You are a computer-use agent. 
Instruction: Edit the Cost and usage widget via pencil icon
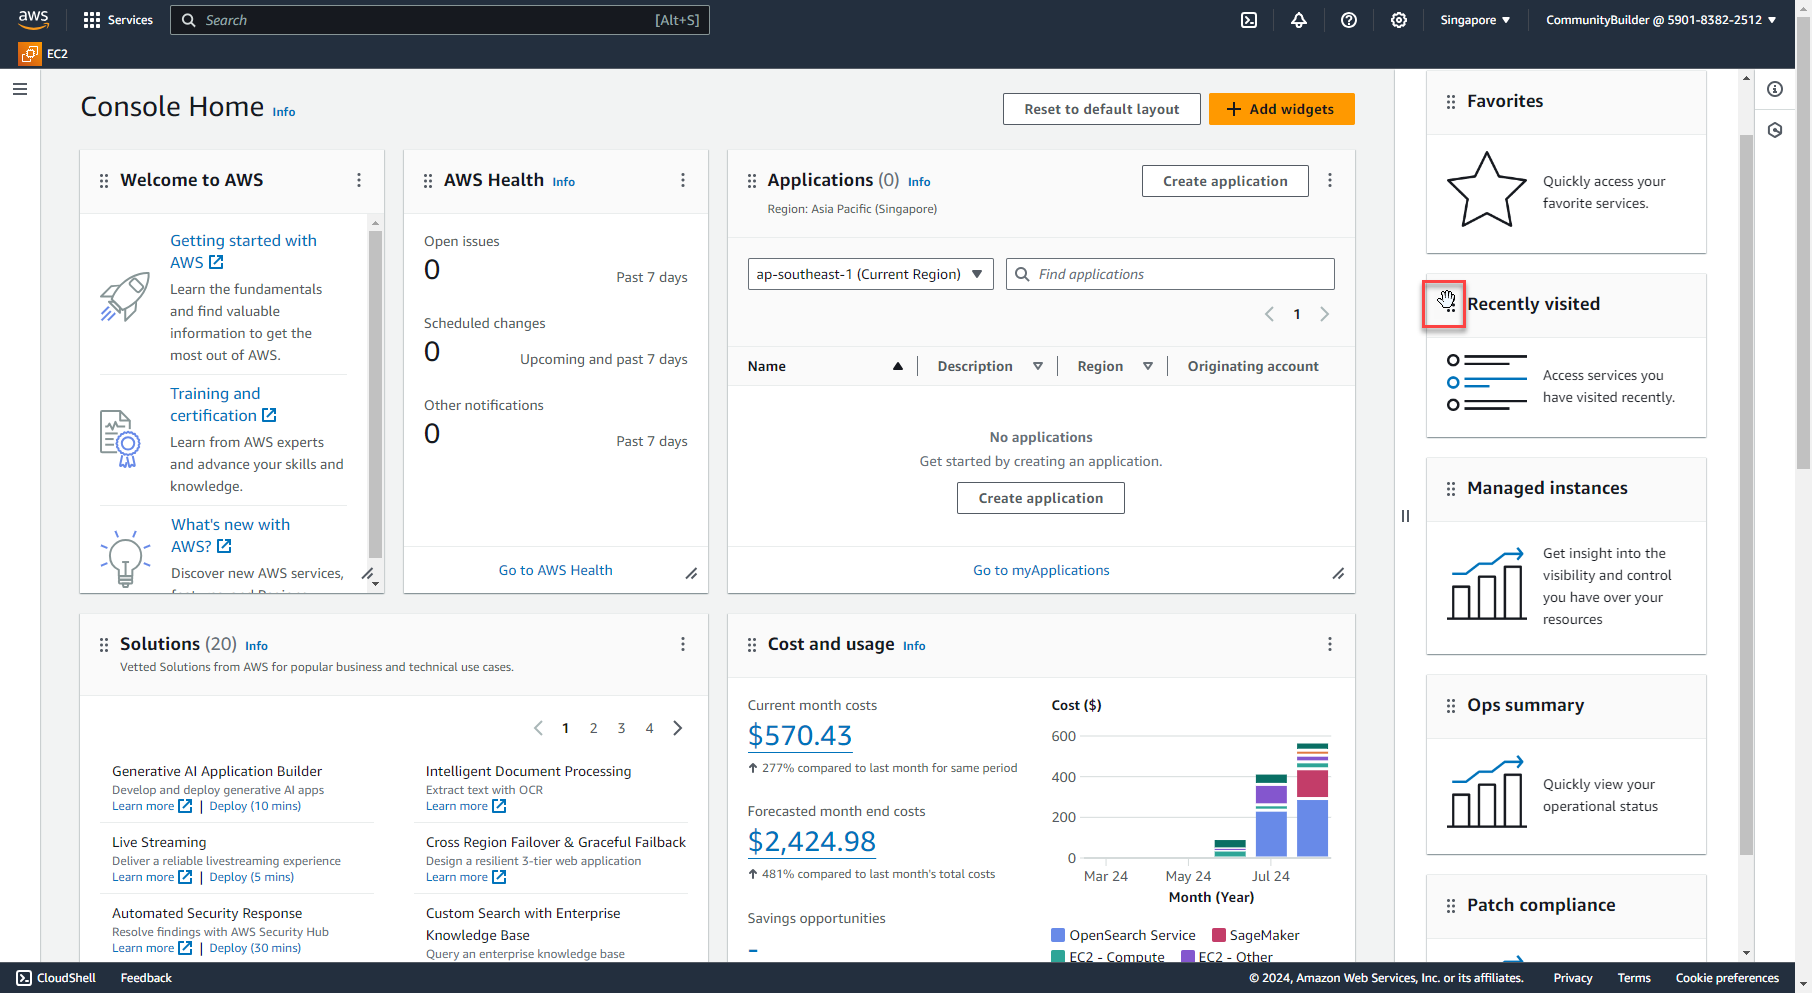point(1330,644)
